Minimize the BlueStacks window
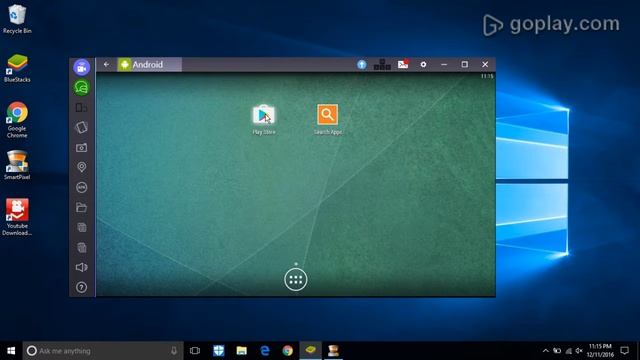Image resolution: width=640 pixels, height=360 pixels. click(x=444, y=64)
